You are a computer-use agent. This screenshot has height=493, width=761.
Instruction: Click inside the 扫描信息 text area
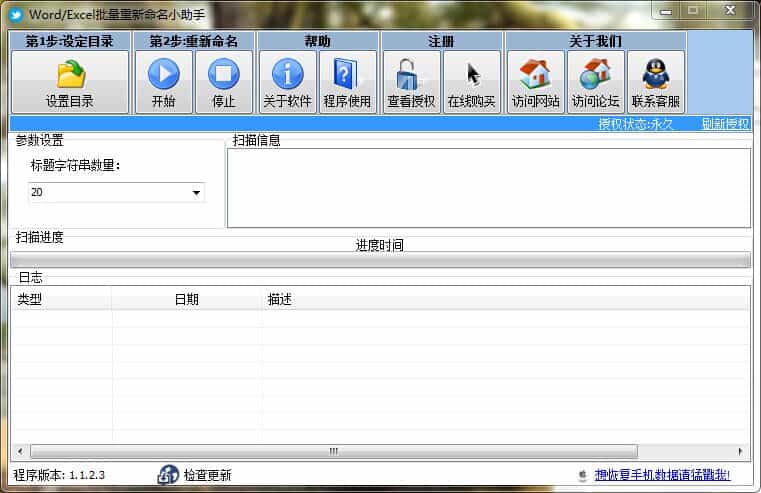point(489,188)
